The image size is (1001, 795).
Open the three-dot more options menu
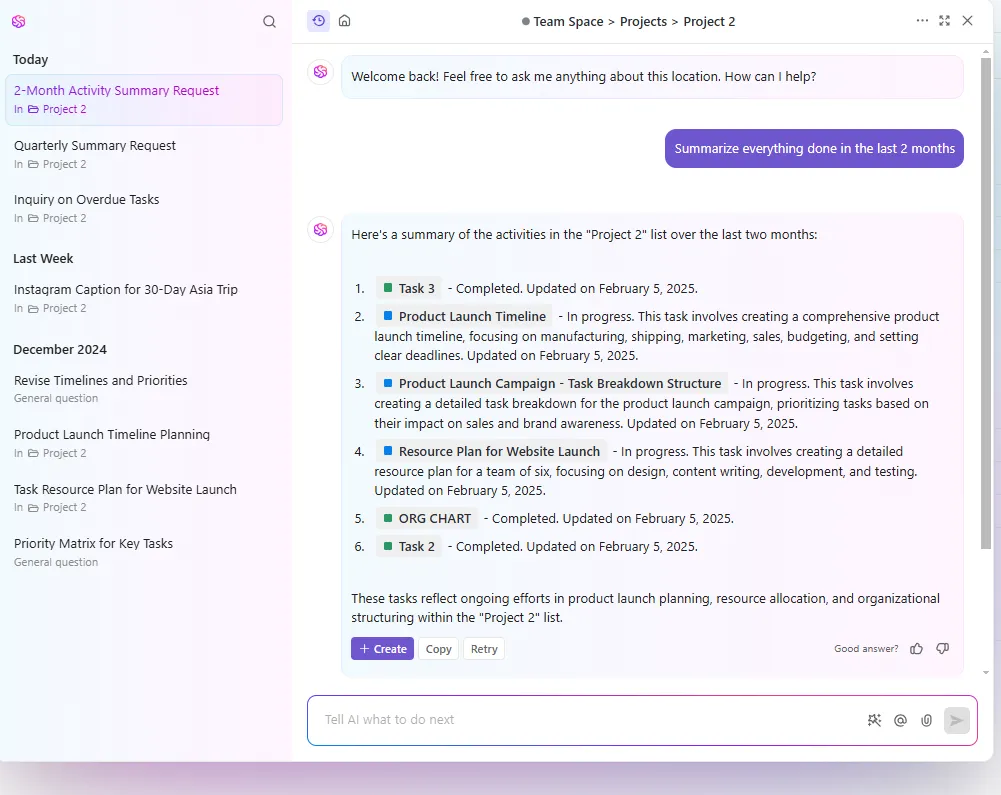922,20
